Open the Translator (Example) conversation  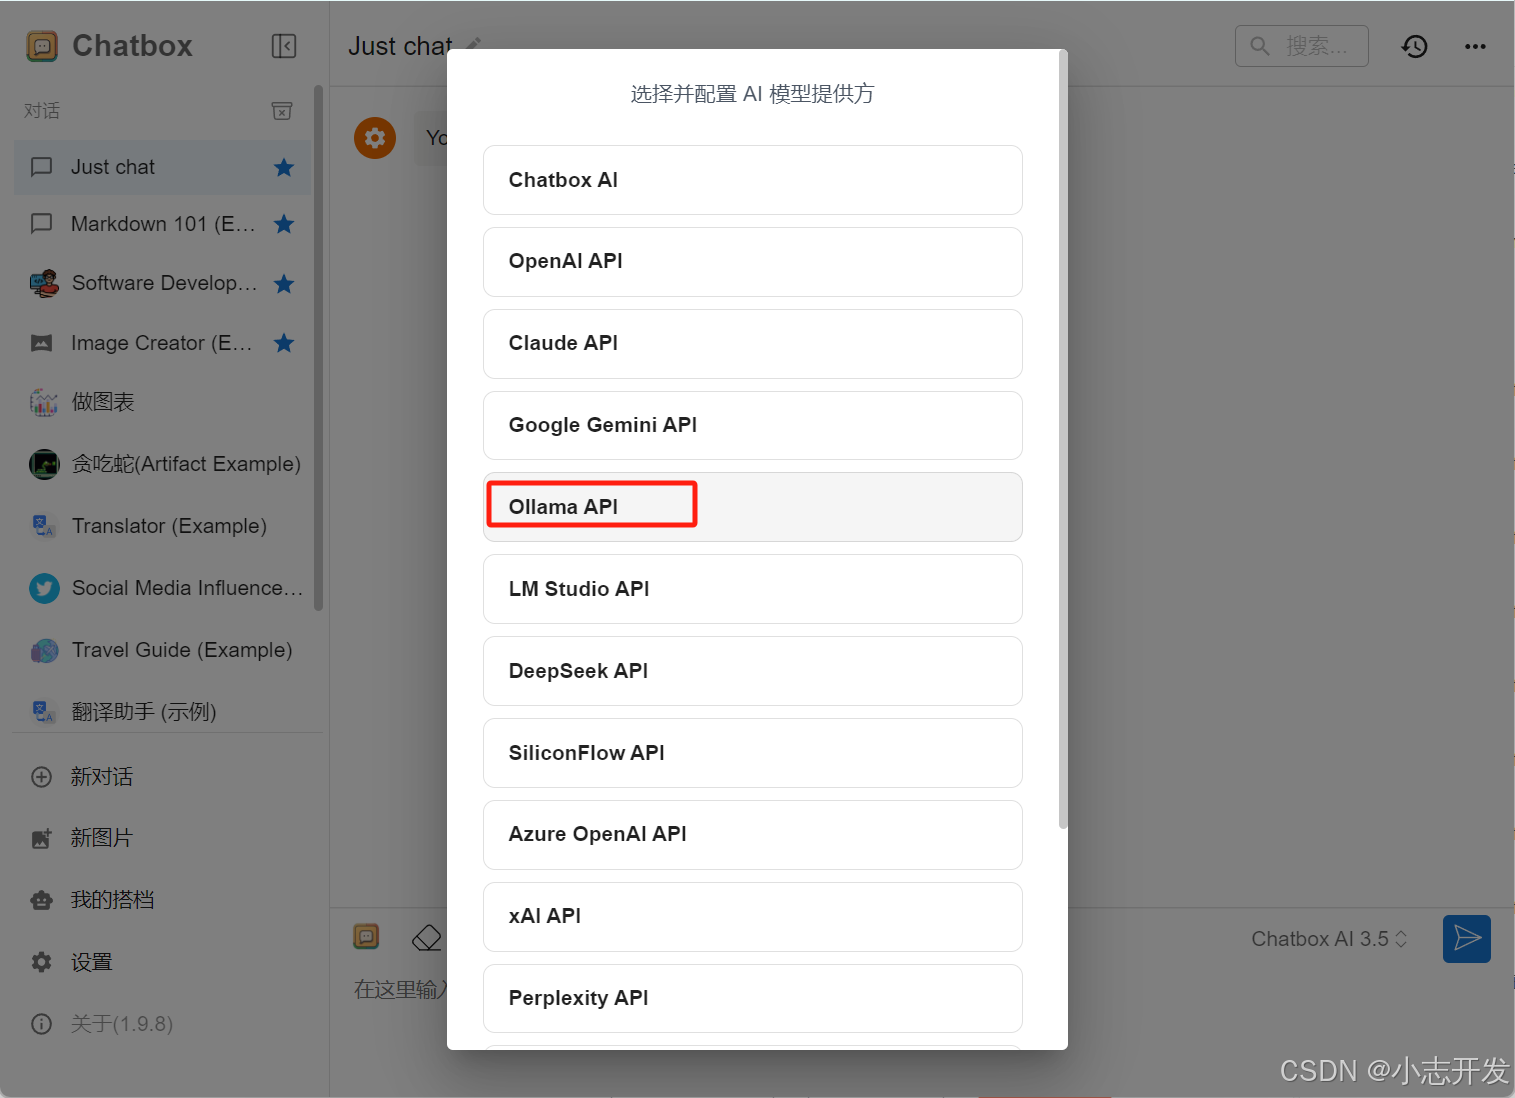pyautogui.click(x=162, y=526)
